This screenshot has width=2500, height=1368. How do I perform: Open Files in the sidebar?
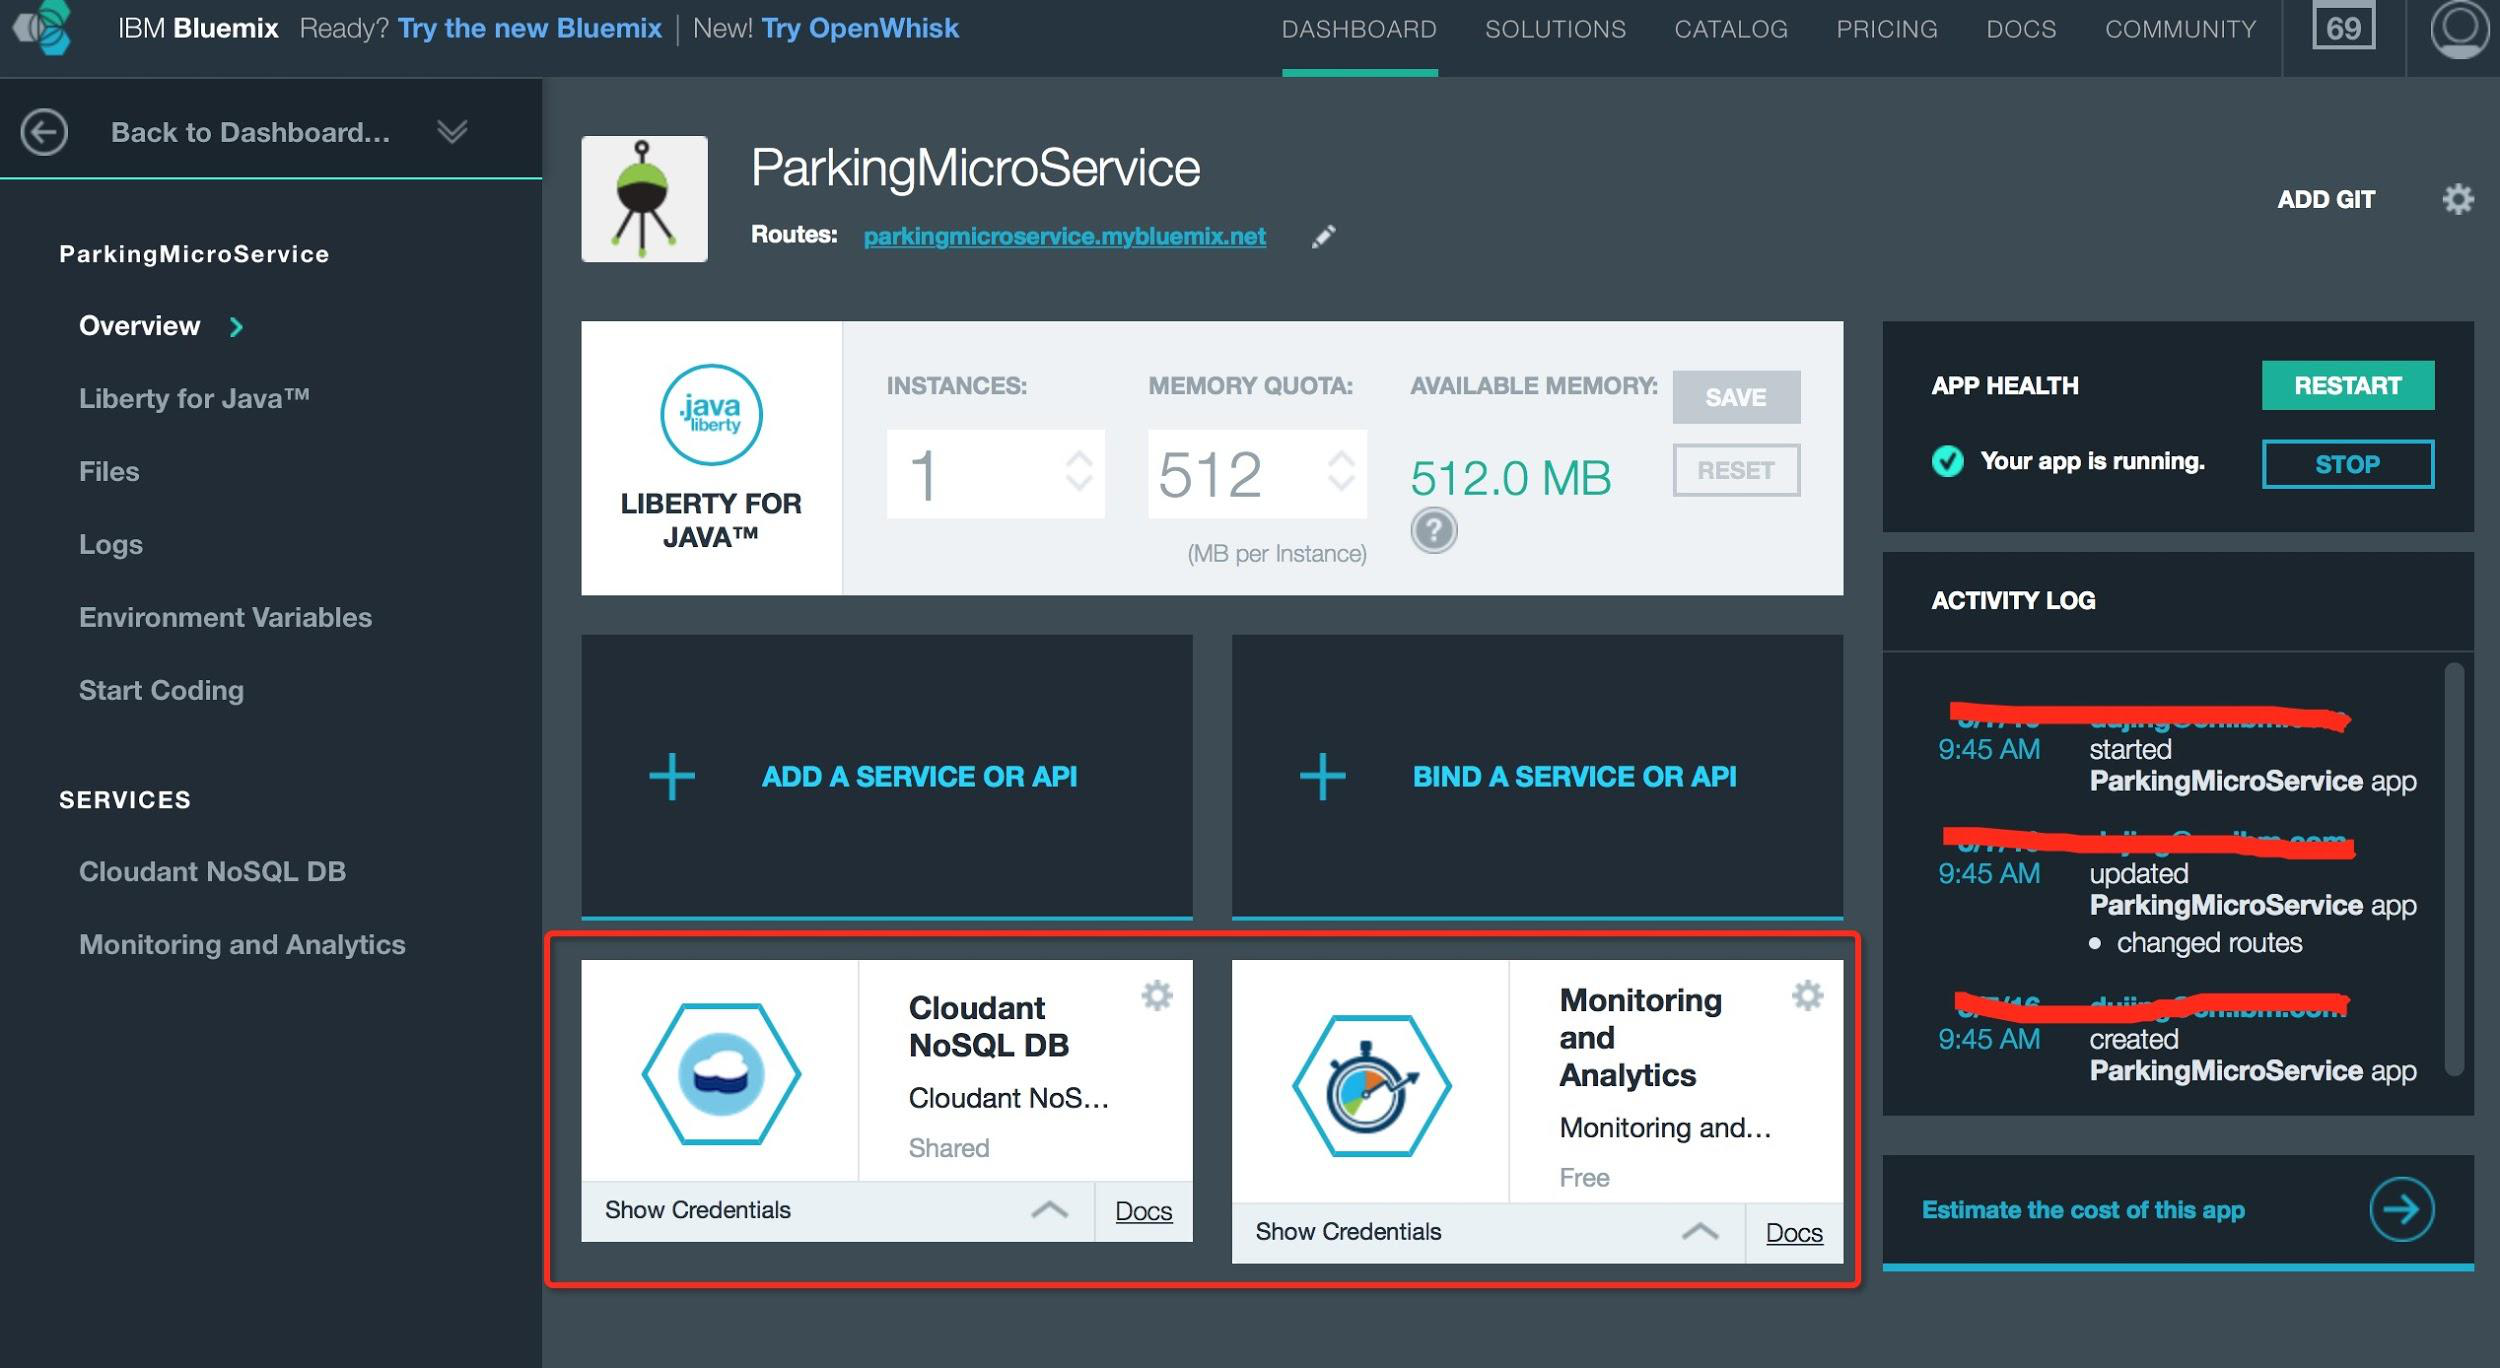tap(109, 471)
